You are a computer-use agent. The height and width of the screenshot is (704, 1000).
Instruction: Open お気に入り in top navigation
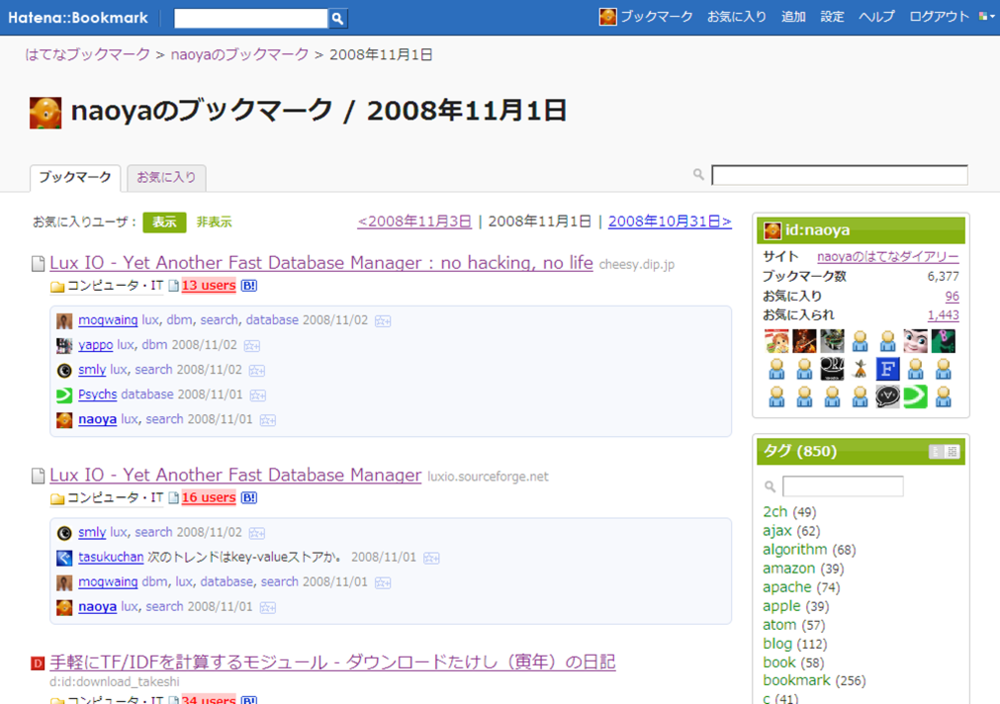(737, 17)
